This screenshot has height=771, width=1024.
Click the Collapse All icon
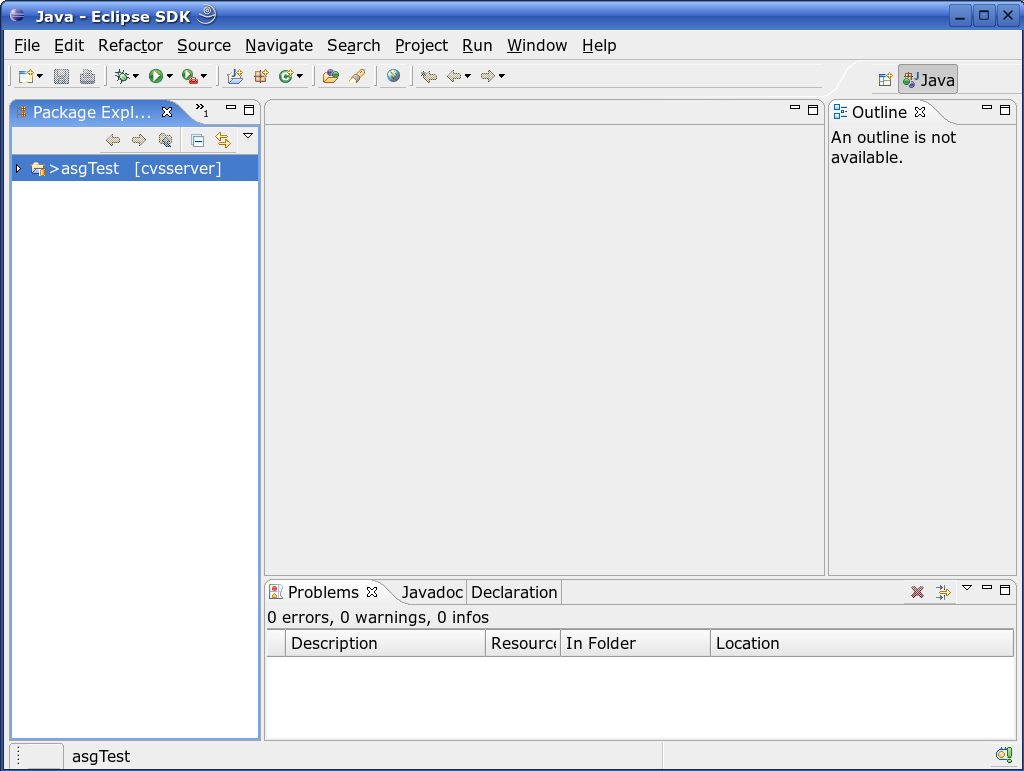(x=197, y=140)
